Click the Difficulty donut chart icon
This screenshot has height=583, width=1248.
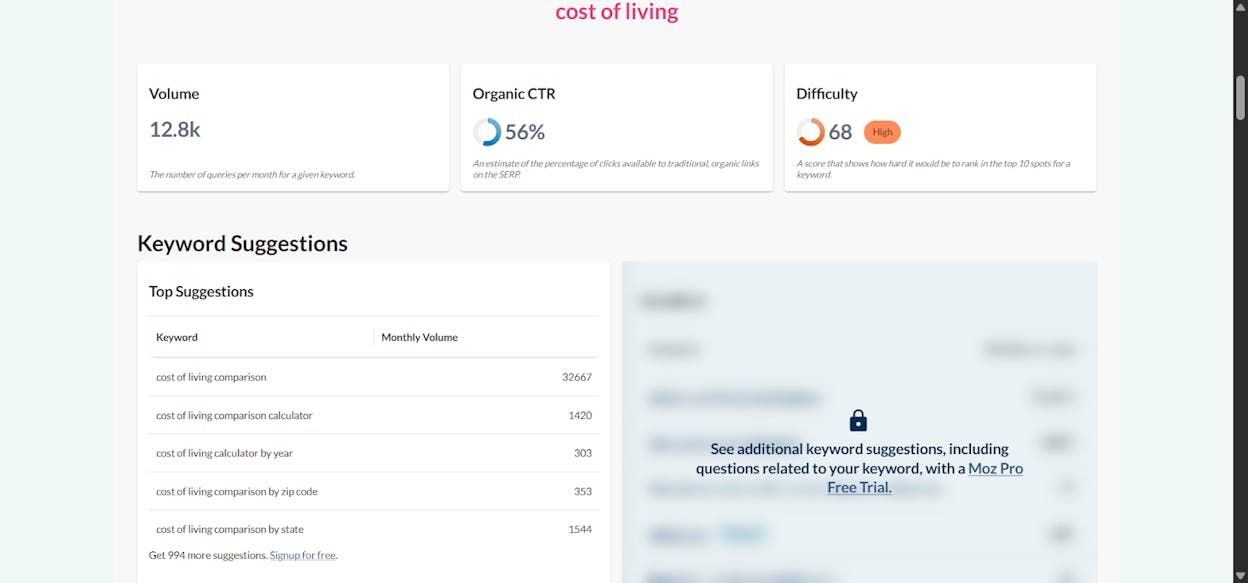(x=811, y=132)
